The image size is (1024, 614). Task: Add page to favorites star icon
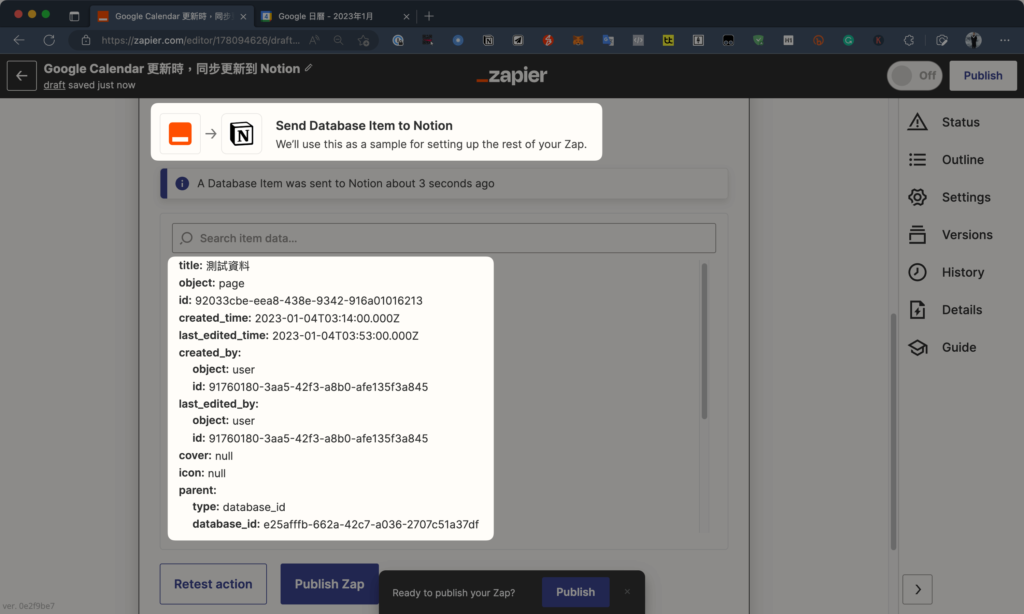point(364,40)
